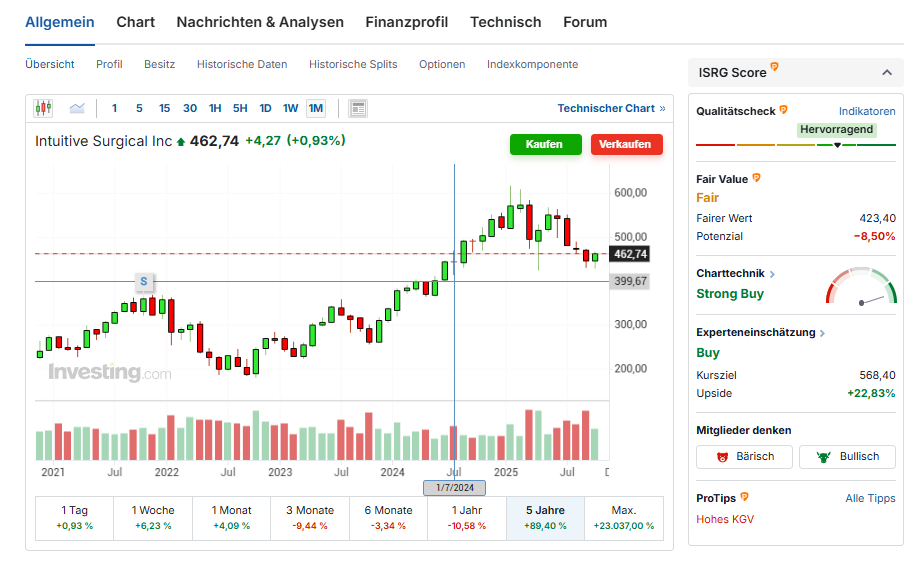The image size is (922, 573).
Task: Click the split marker 'S' on chart
Action: pos(144,281)
